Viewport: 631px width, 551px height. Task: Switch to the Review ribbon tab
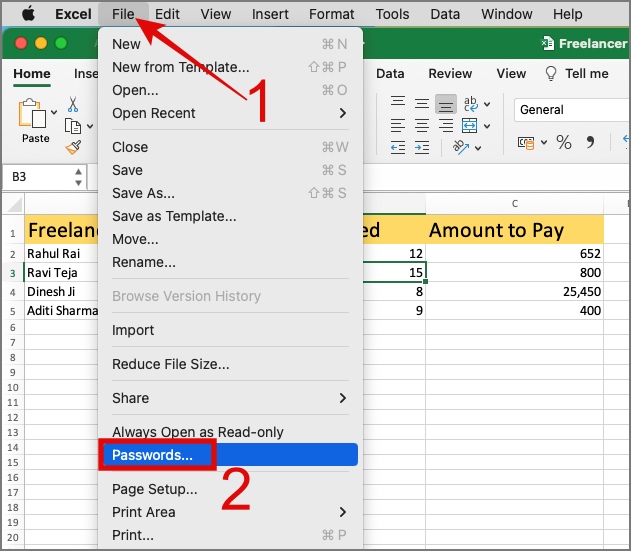coord(450,74)
